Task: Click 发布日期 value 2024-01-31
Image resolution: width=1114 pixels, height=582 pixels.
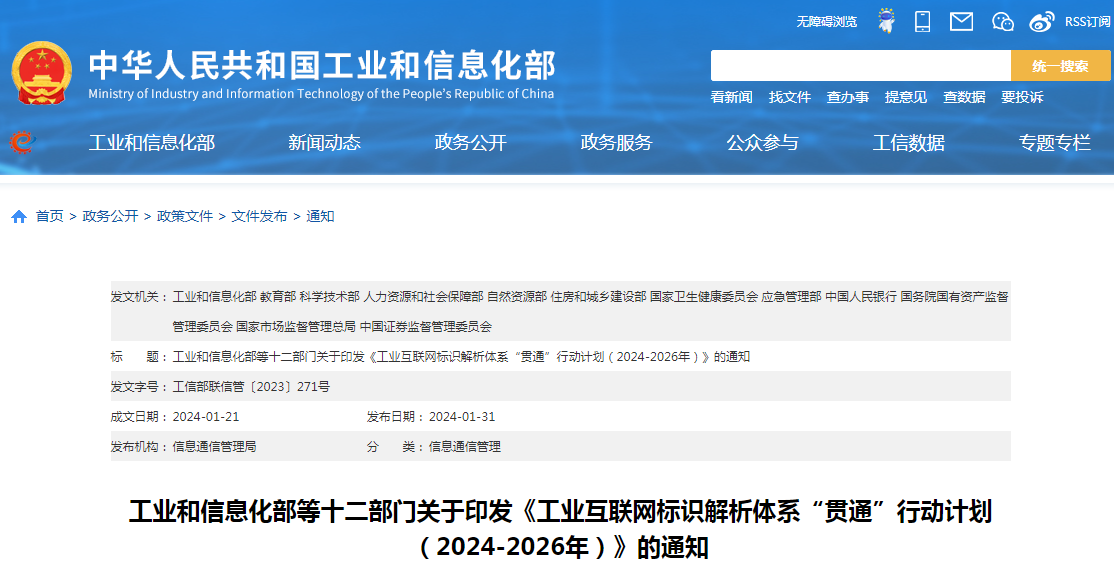Action: click(462, 416)
